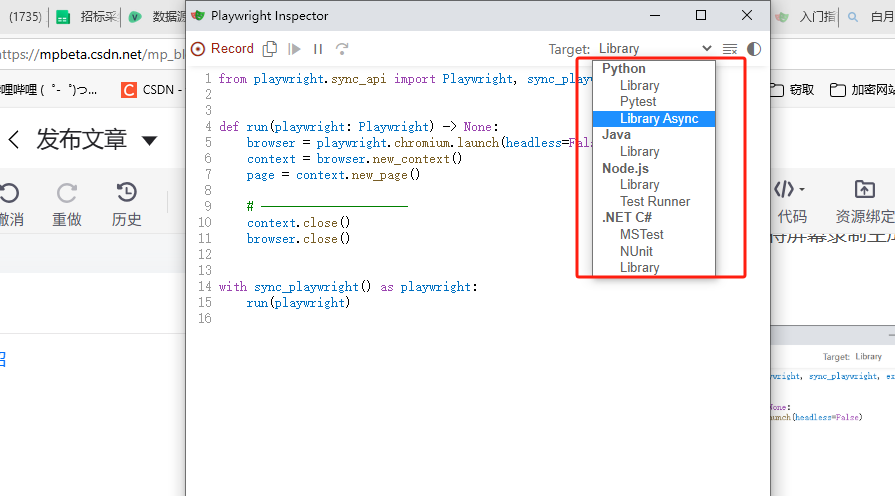Screen dimensions: 895x496
Task: Insert code with the 代码 icon
Action: (784, 189)
